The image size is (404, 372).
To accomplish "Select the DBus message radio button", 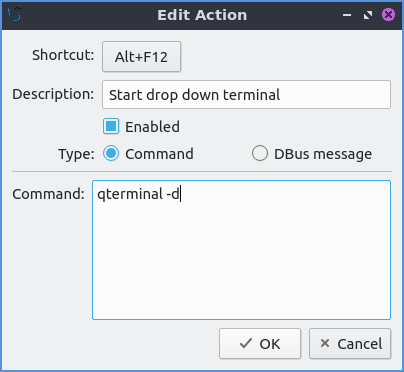I will [260, 154].
